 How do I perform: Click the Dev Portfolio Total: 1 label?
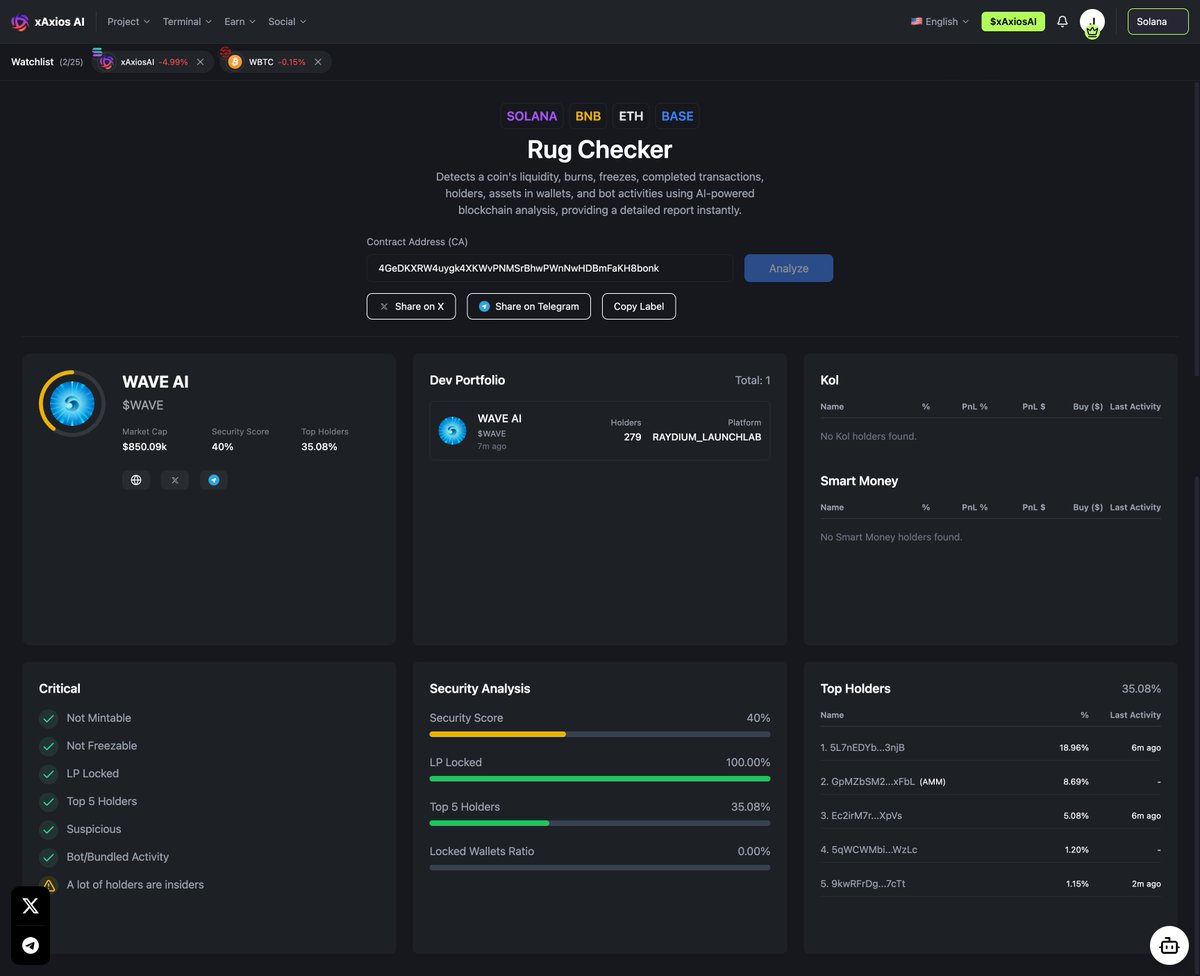[753, 380]
